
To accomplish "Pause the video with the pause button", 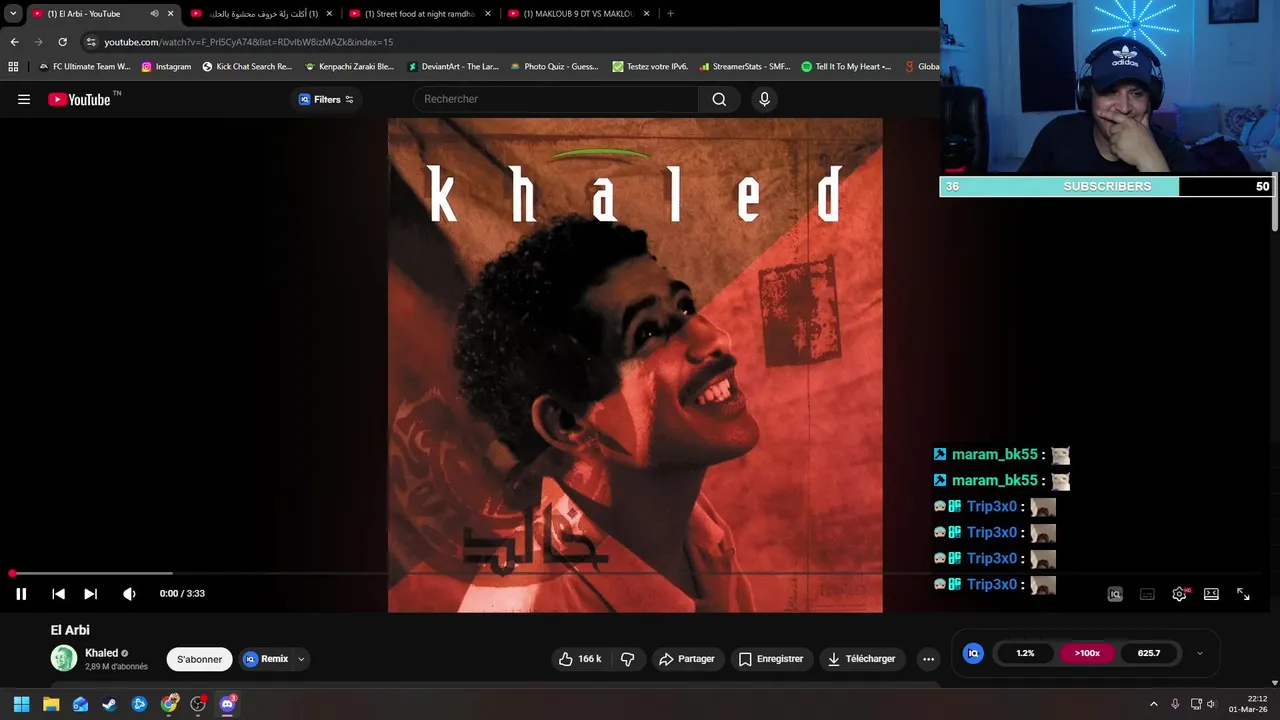I will (x=21, y=594).
